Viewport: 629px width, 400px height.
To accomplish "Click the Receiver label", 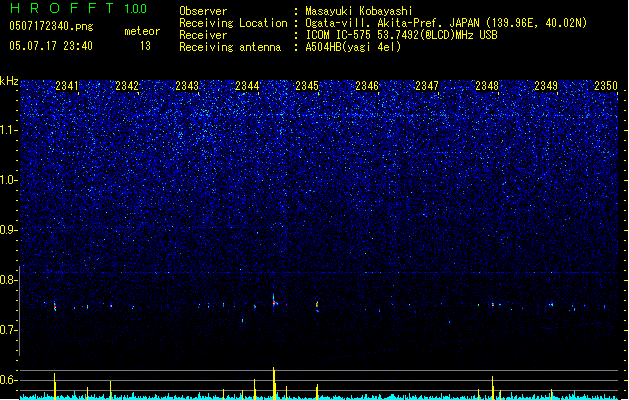I will tap(203, 35).
